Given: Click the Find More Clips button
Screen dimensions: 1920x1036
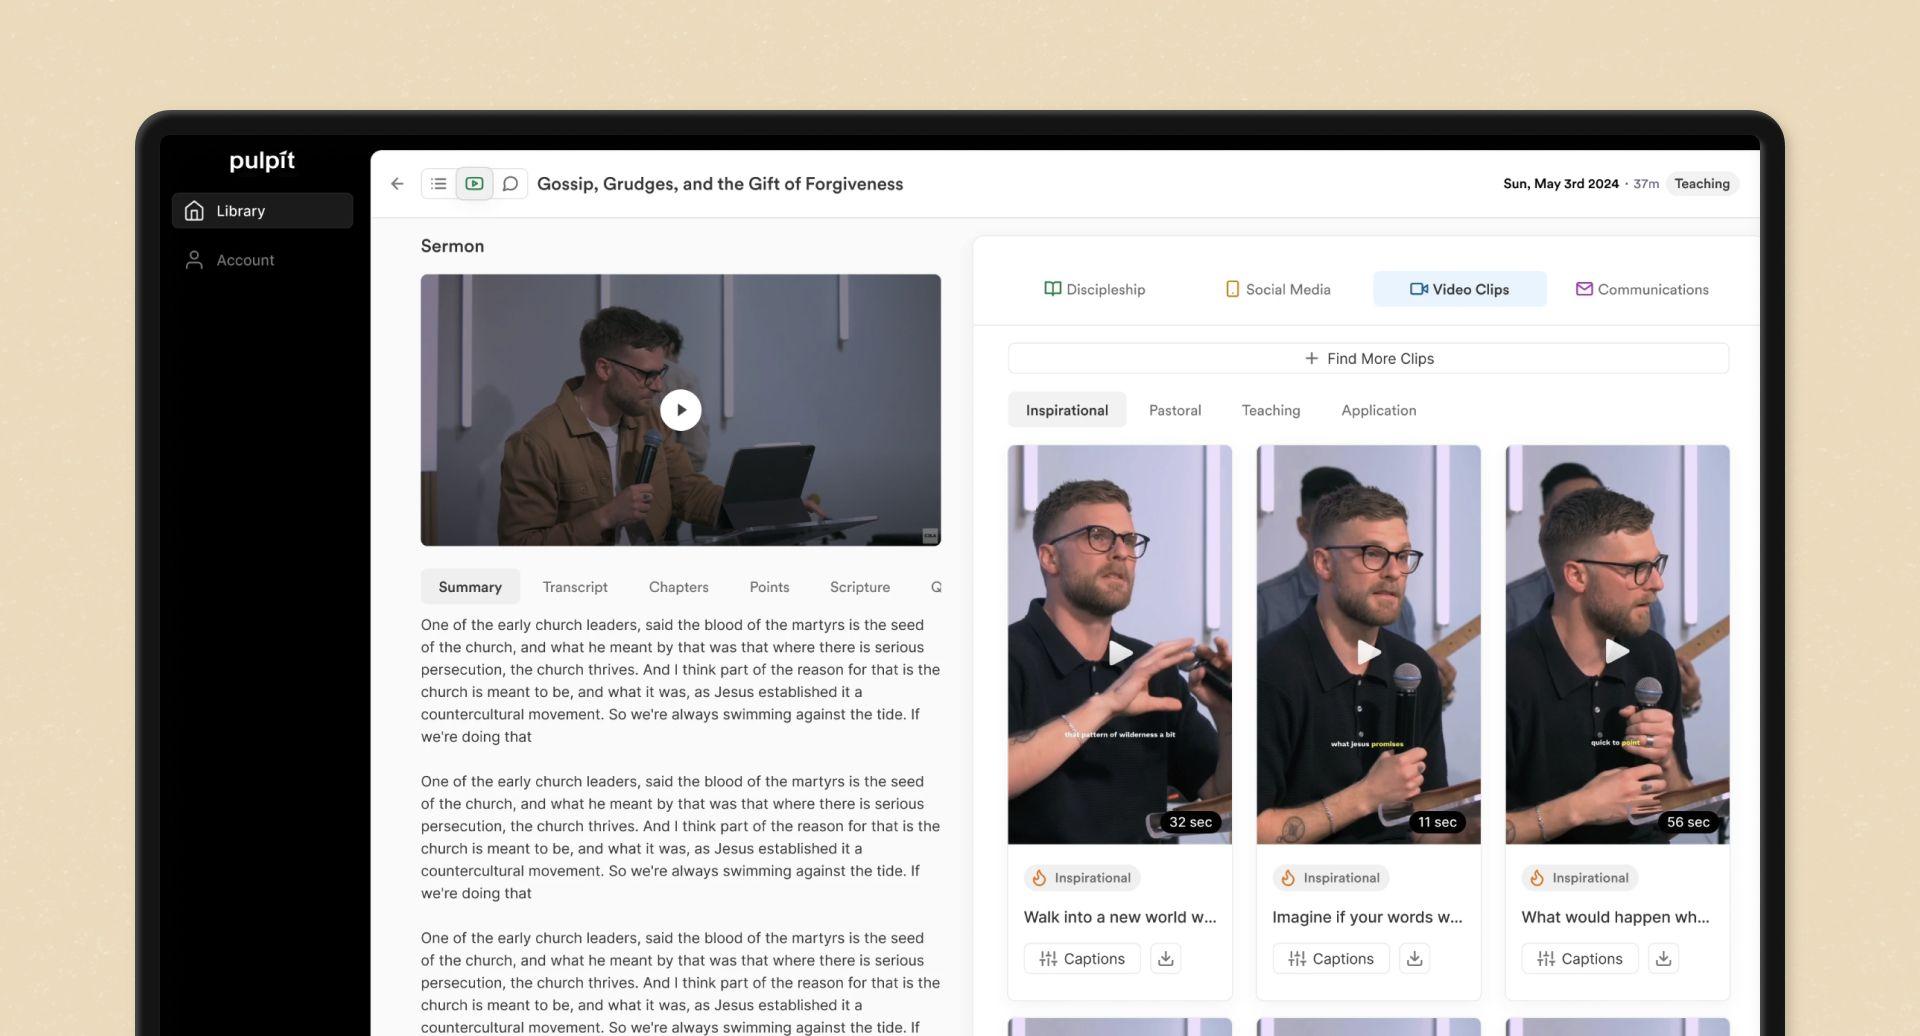Looking at the screenshot, I should coord(1368,358).
